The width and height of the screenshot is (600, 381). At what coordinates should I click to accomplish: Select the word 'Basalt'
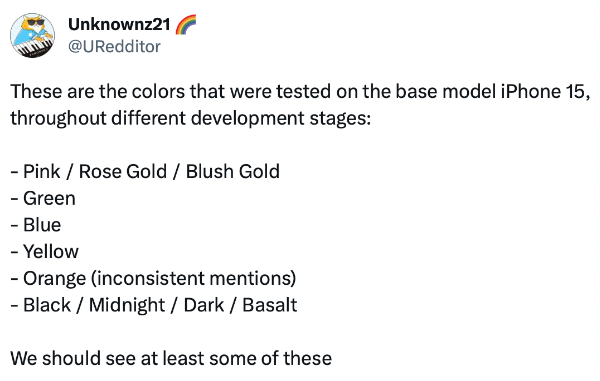pos(269,305)
